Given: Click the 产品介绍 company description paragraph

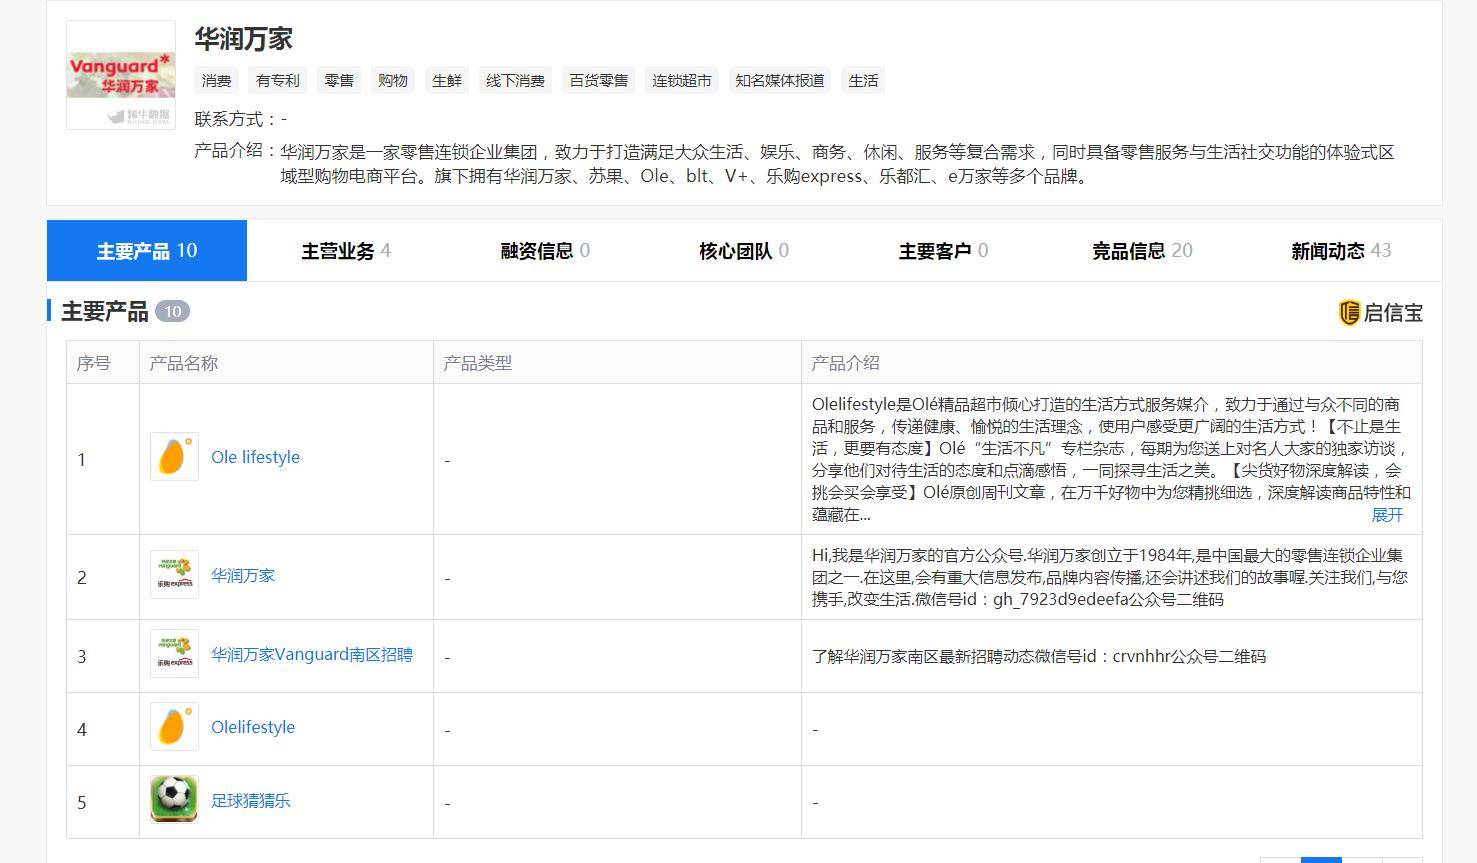Looking at the screenshot, I should (x=837, y=164).
